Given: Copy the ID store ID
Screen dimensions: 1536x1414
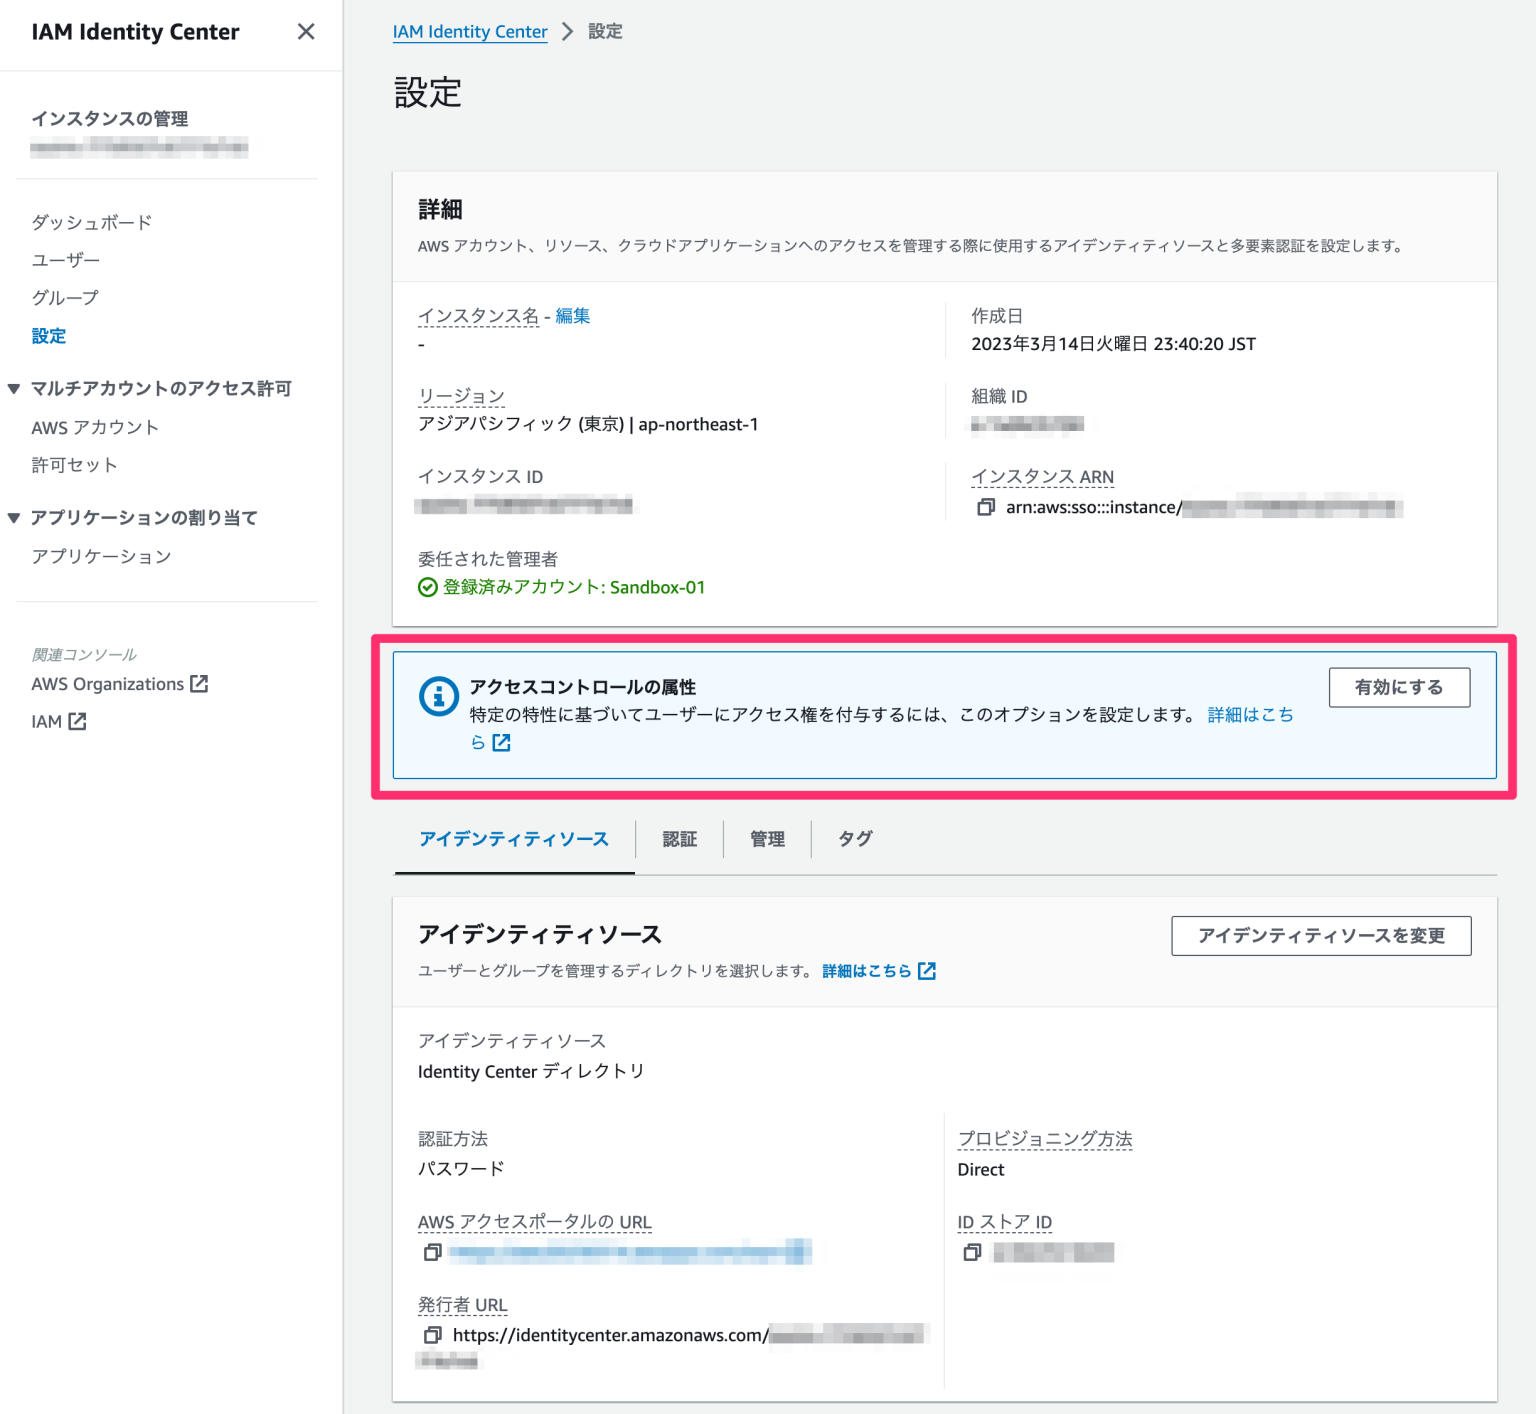Looking at the screenshot, I should [971, 1252].
